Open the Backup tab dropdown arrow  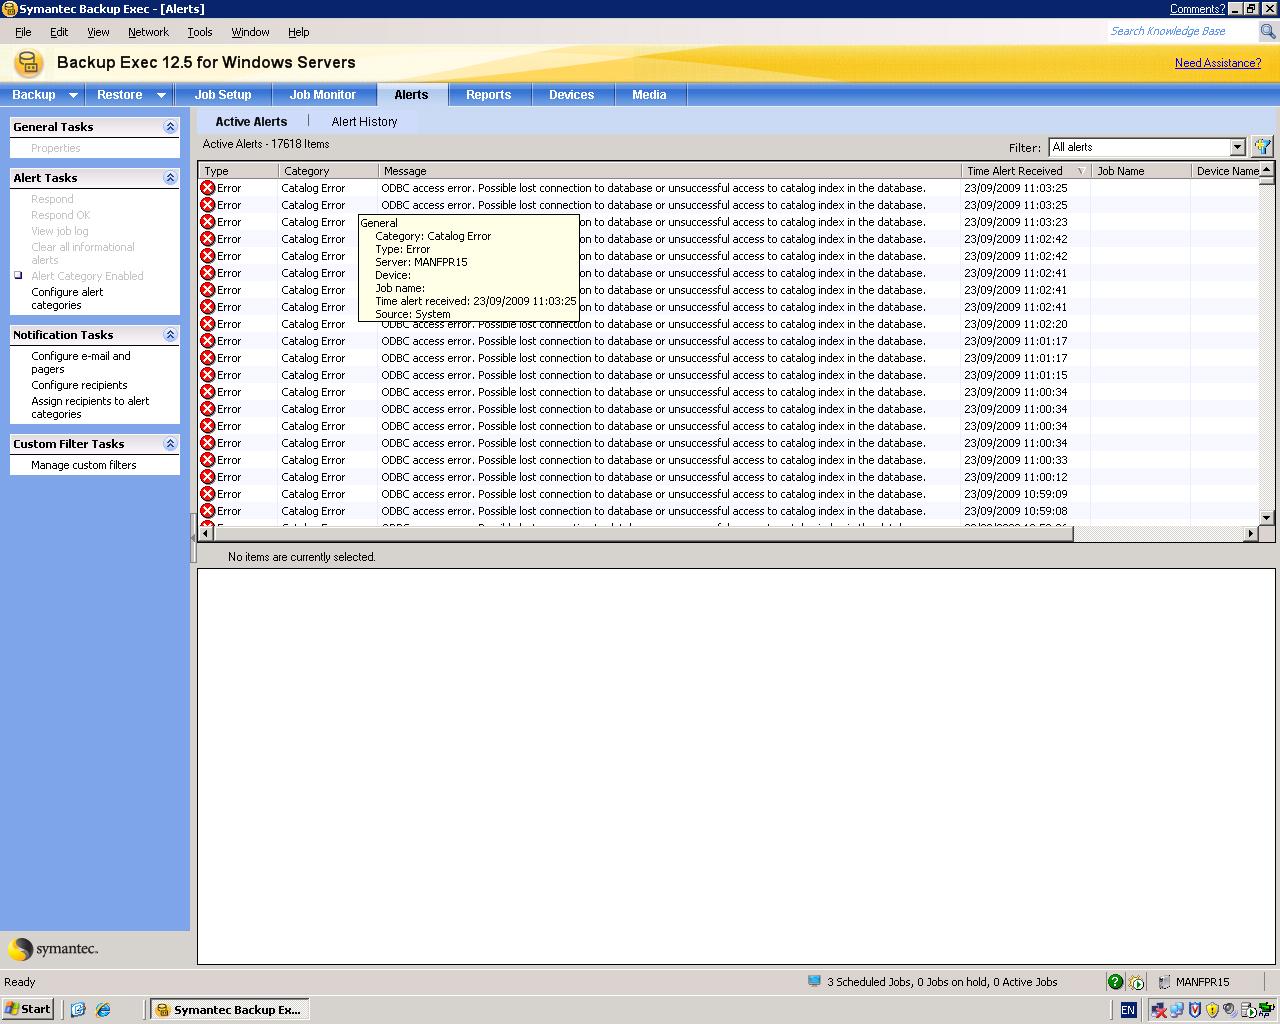point(73,95)
